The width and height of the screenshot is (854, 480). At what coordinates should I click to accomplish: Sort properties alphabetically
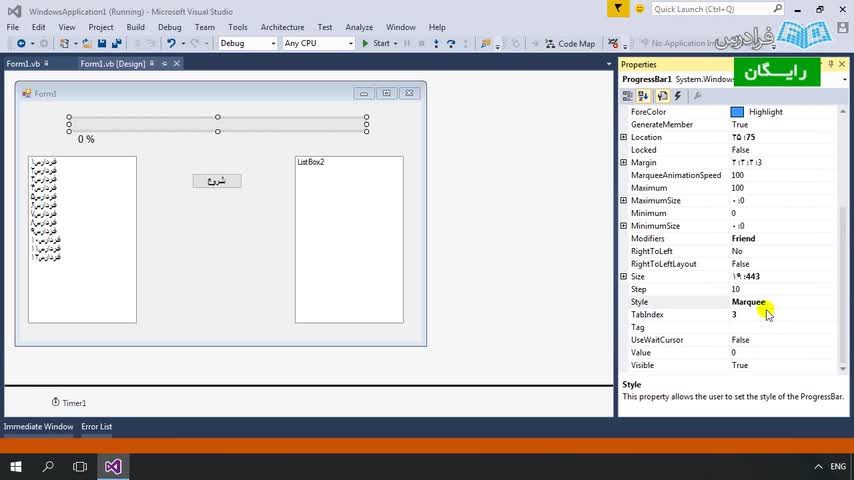(x=643, y=96)
